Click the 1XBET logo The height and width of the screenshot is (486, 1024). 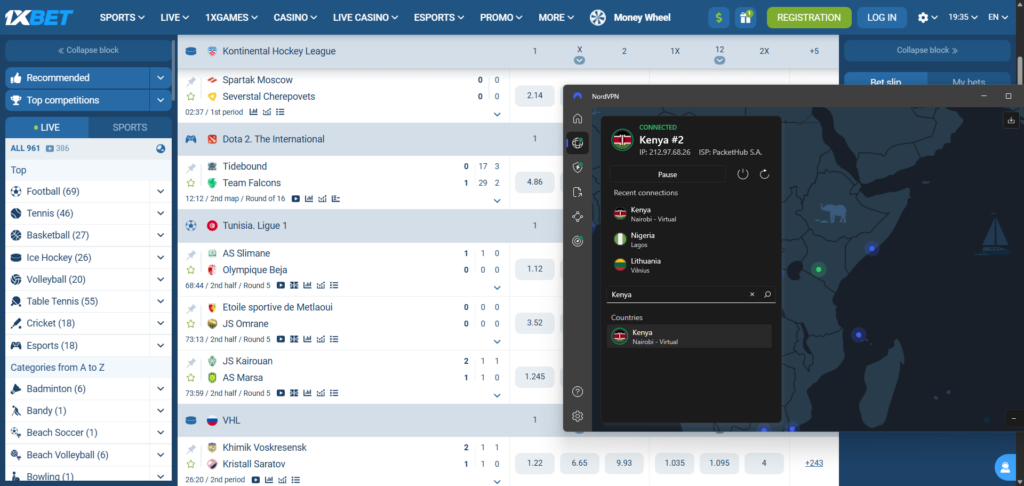[x=39, y=18]
